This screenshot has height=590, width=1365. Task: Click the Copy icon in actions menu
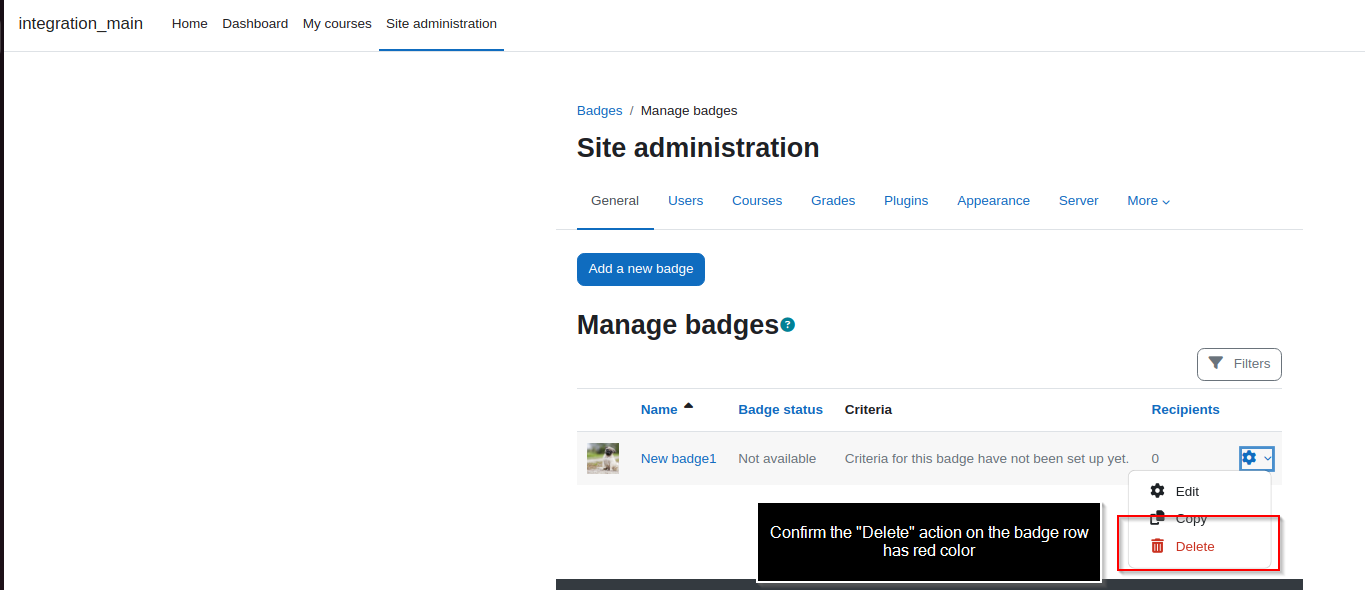click(x=1158, y=518)
